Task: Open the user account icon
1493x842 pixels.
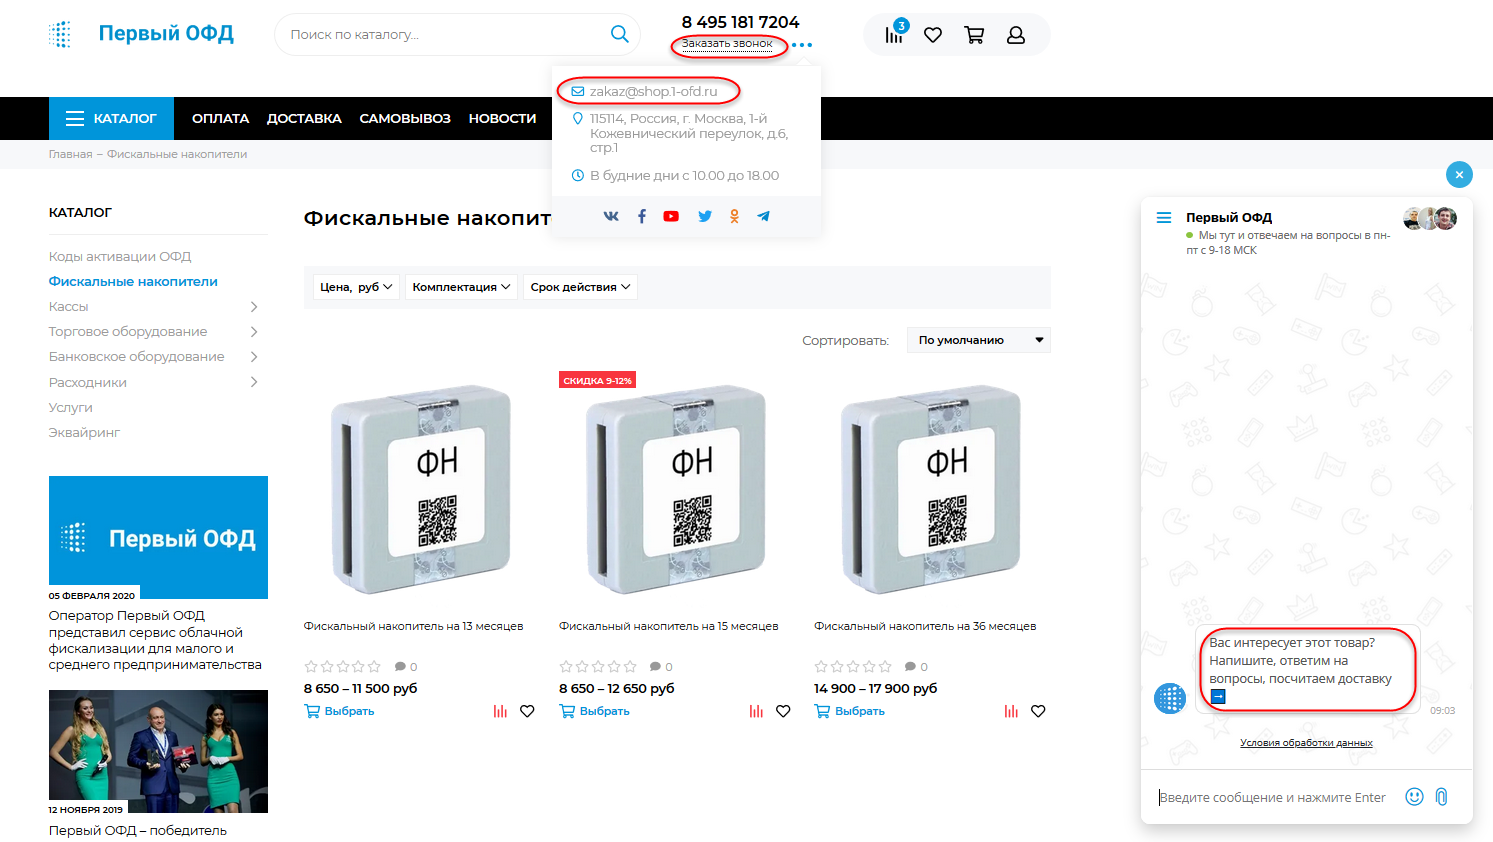Action: click(x=1016, y=35)
